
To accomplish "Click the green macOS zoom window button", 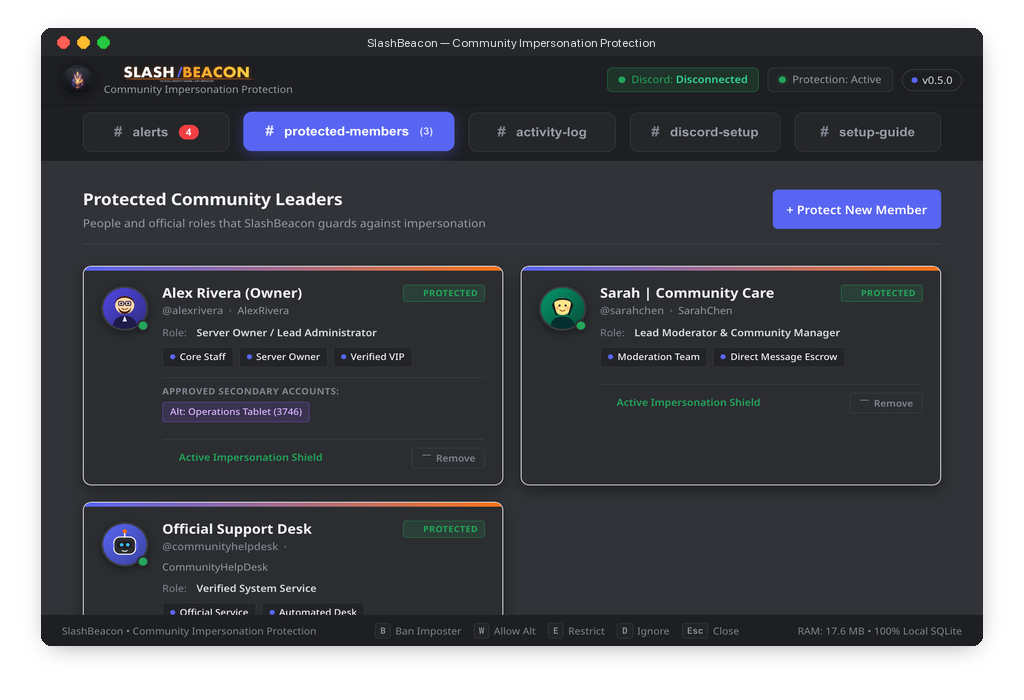I will click(103, 42).
